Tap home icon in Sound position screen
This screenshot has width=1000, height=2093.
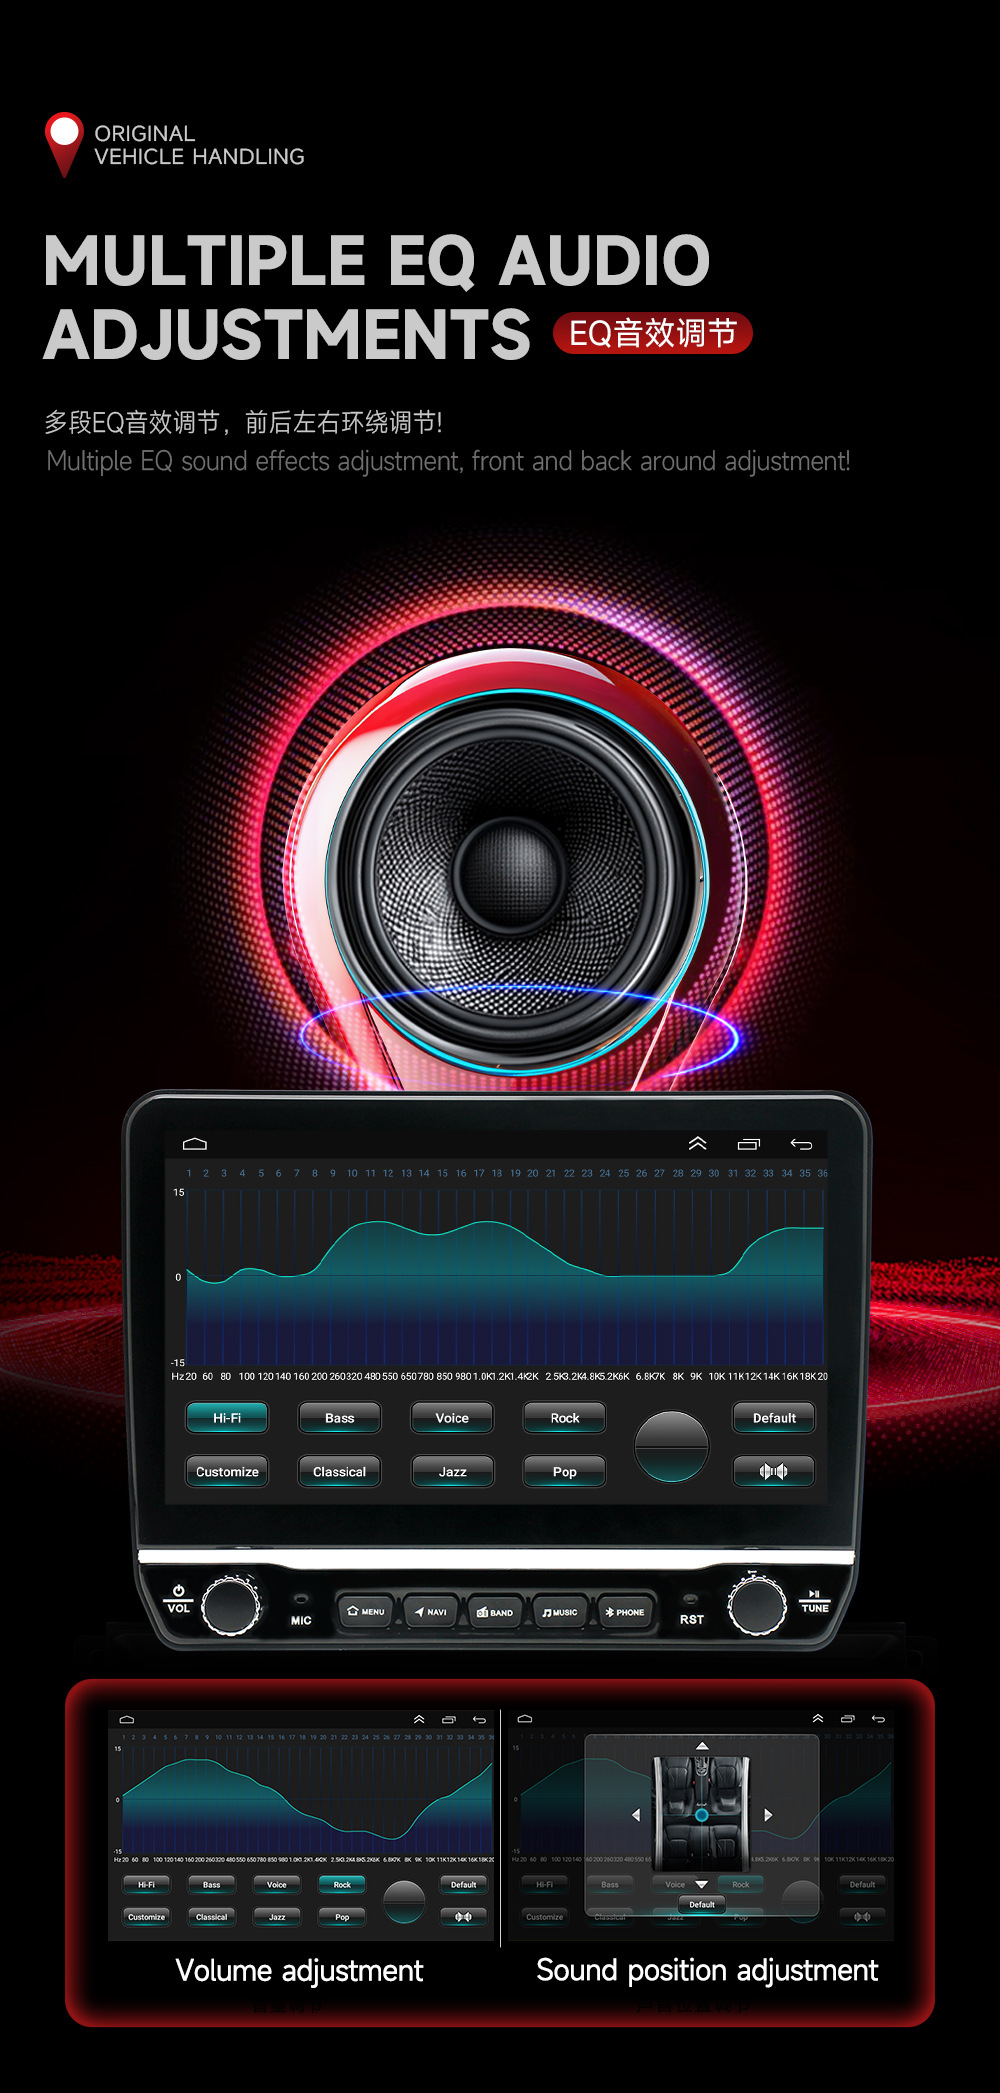point(525,1719)
